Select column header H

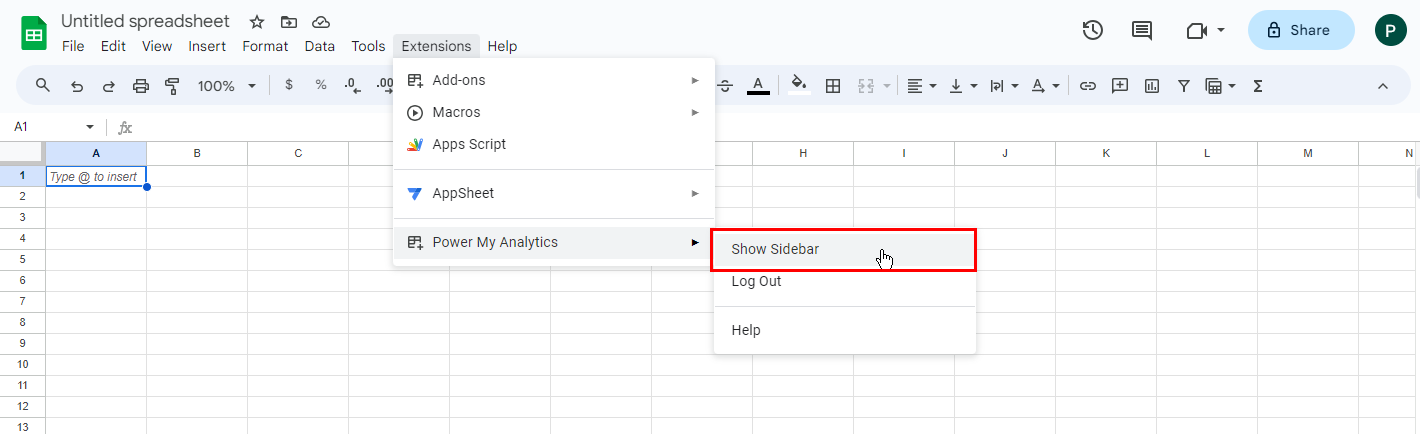click(803, 153)
